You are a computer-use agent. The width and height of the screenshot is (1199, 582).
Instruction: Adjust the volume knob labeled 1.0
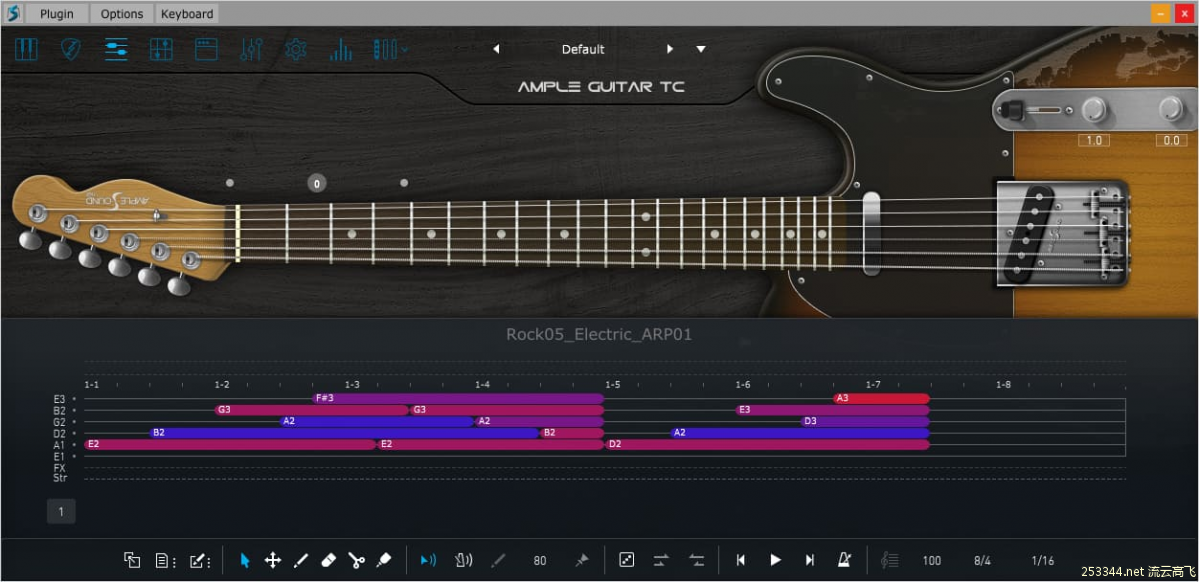1094,109
